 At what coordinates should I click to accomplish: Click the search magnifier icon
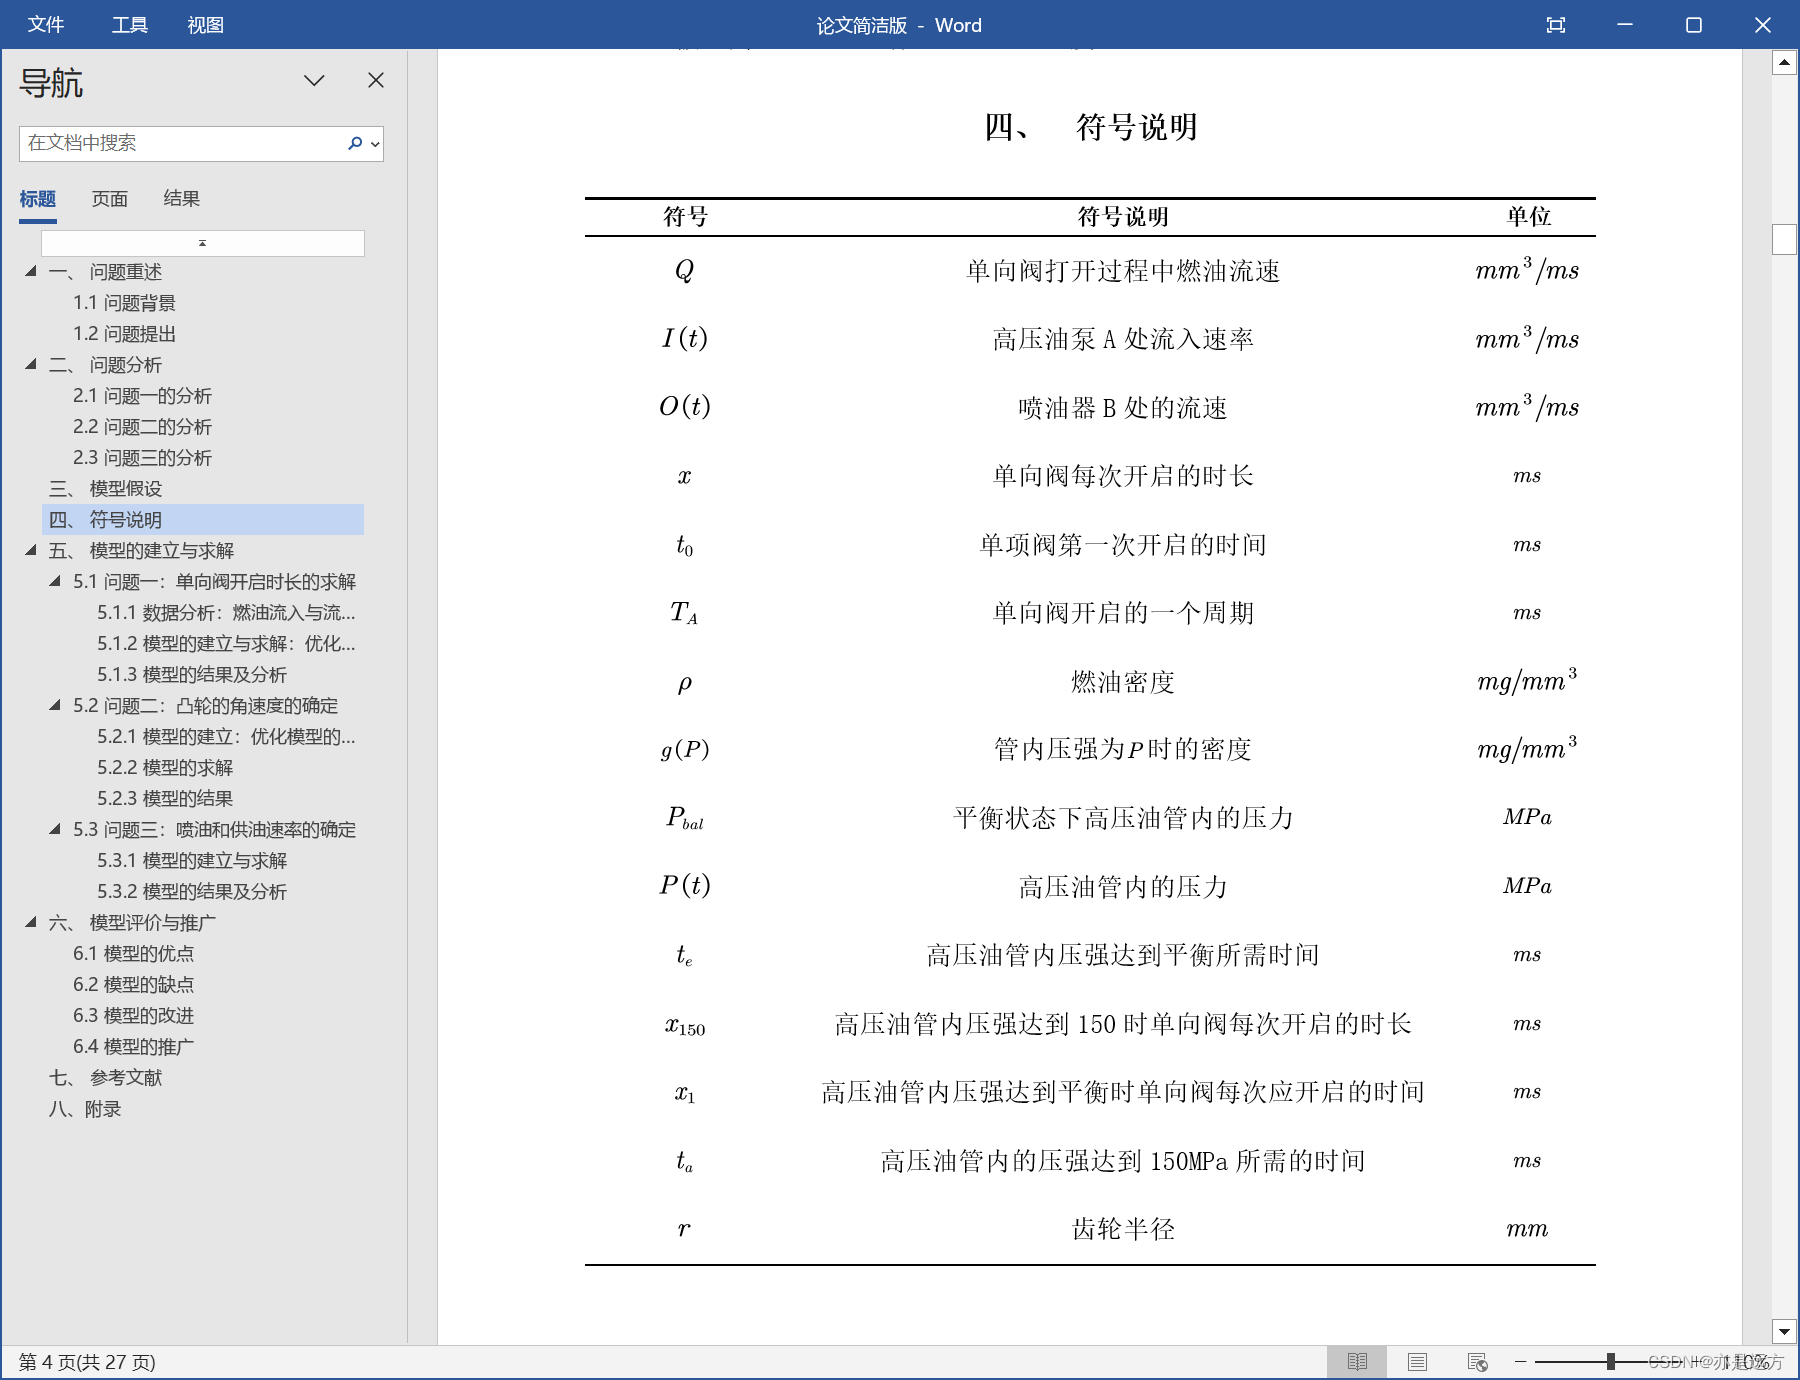tap(355, 143)
